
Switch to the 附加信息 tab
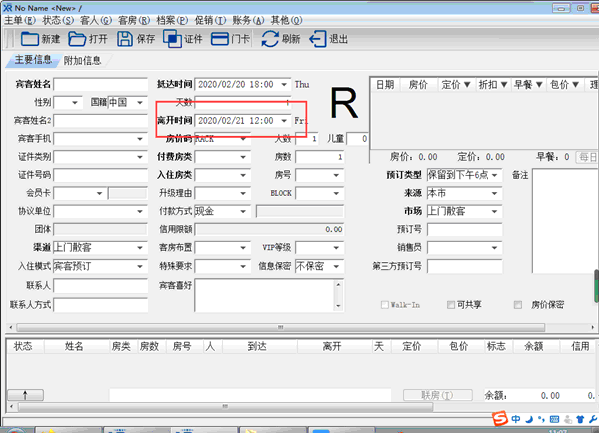point(82,60)
